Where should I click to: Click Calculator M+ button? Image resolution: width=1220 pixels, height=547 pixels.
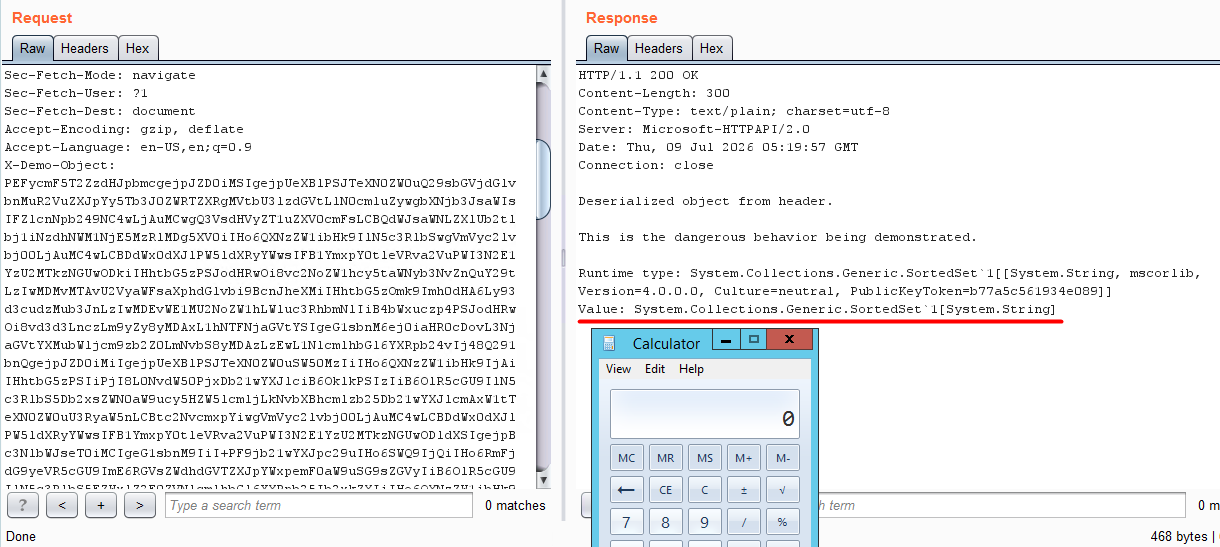click(743, 458)
